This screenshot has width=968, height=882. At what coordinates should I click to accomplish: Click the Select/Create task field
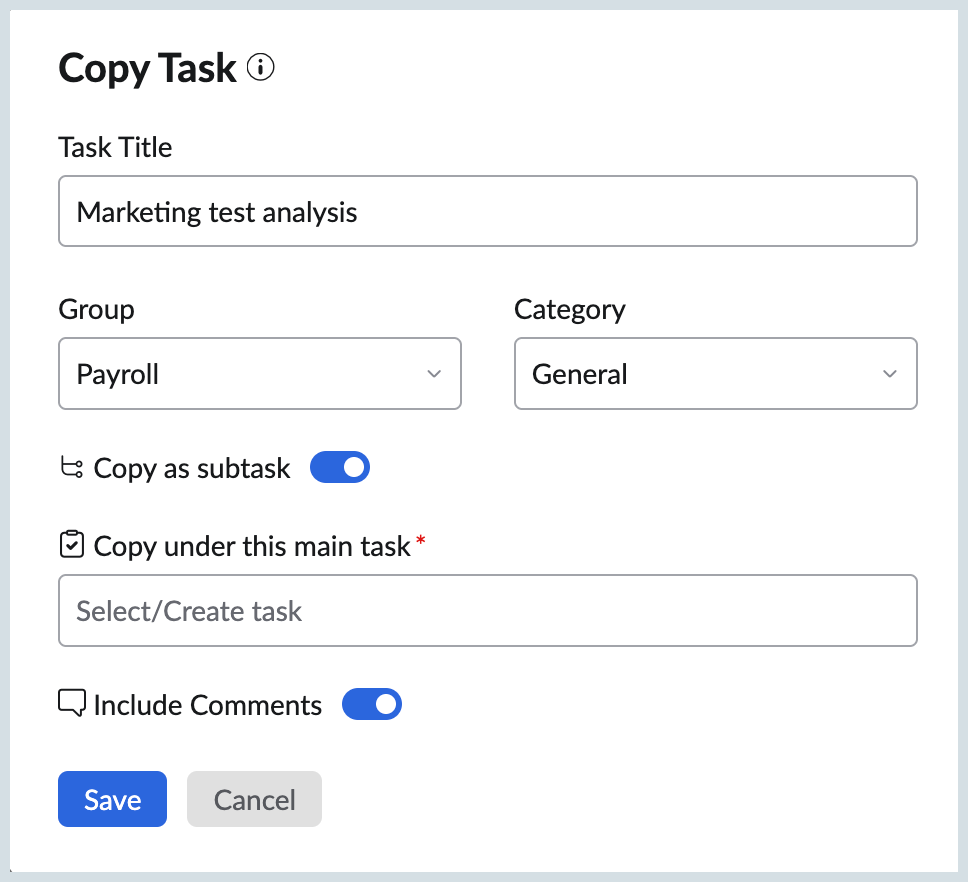tap(487, 610)
